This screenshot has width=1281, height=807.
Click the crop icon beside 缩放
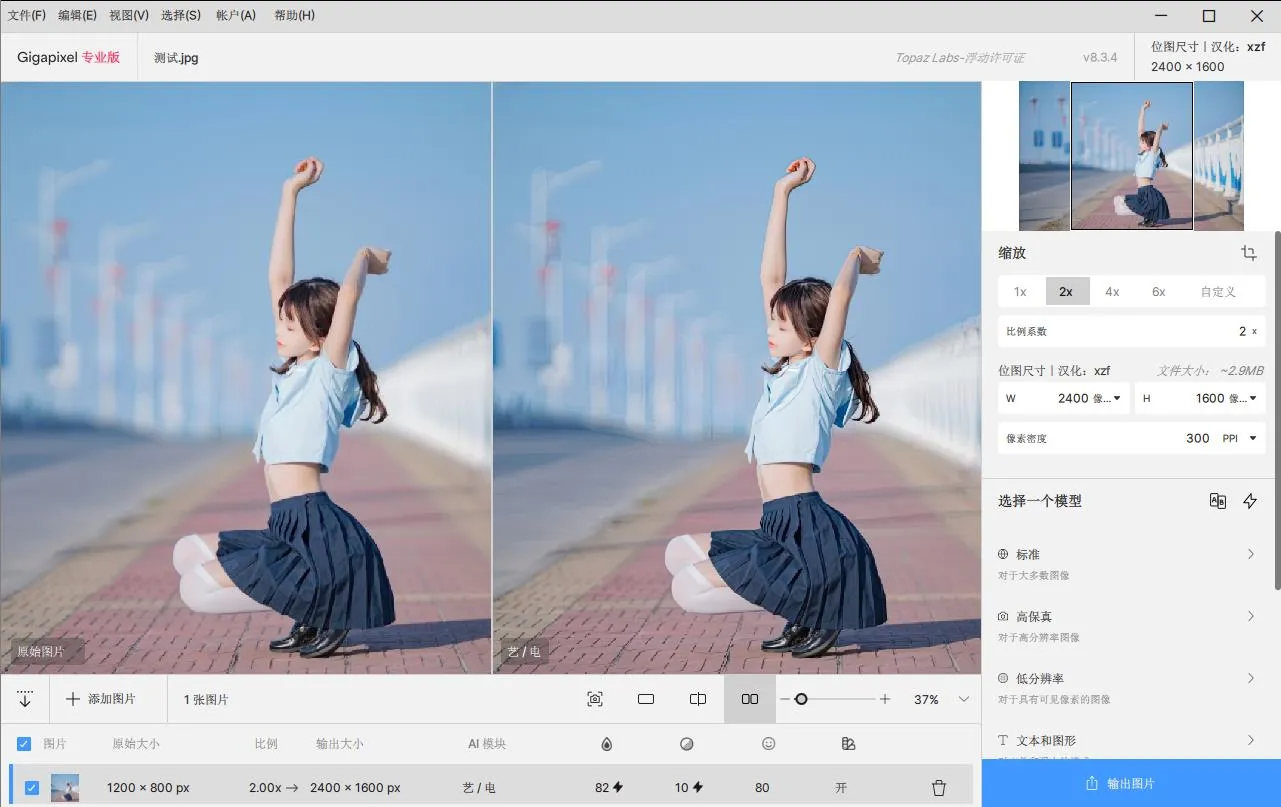point(1249,253)
